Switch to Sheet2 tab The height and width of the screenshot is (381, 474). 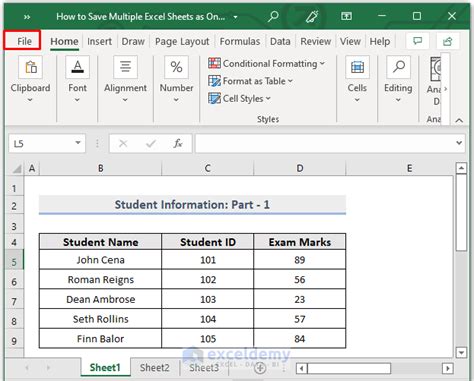[155, 368]
